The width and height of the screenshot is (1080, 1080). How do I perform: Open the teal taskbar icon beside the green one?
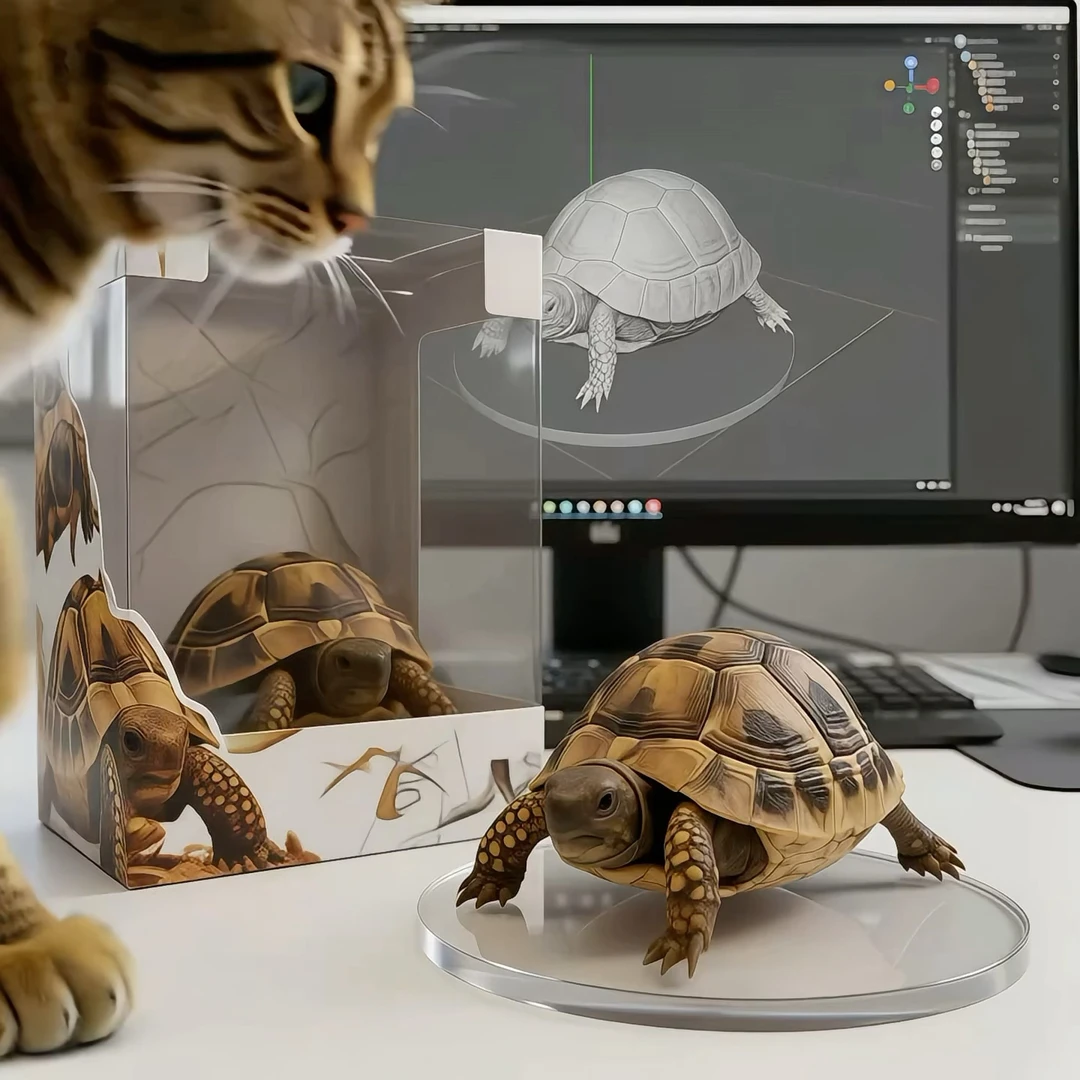click(x=565, y=507)
